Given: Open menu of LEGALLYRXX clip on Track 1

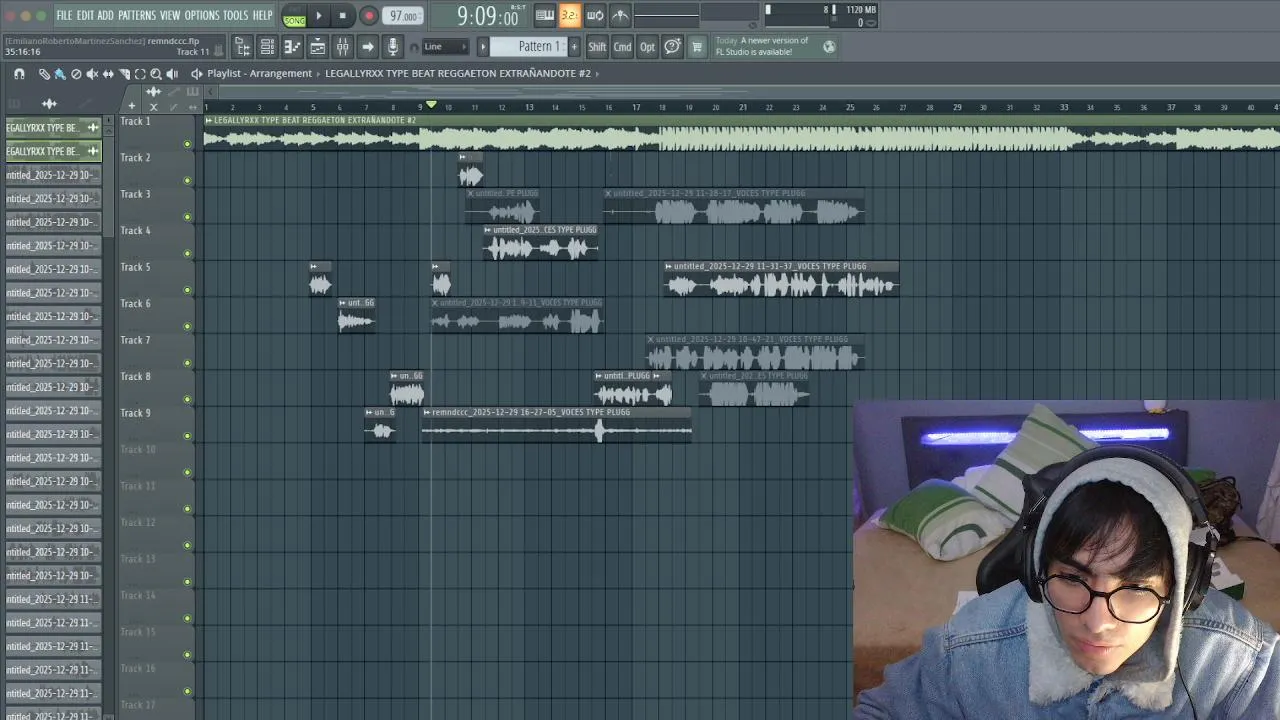Looking at the screenshot, I should click(x=209, y=121).
